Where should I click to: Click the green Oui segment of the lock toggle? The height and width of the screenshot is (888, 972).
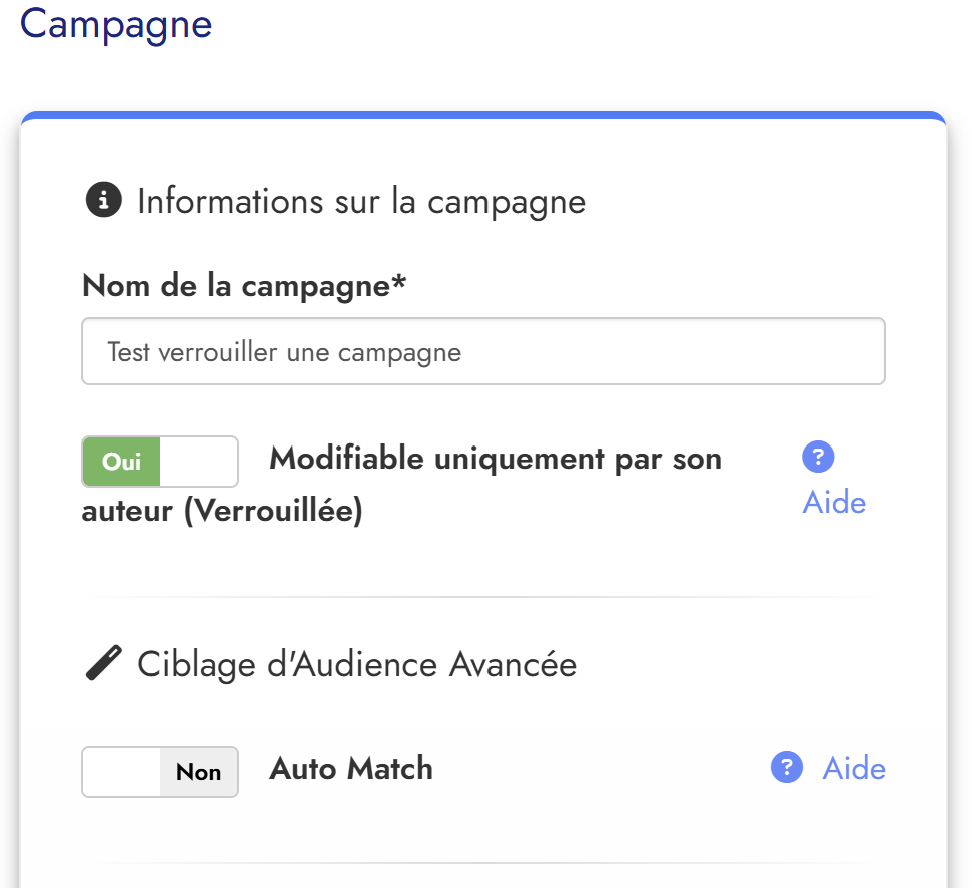[x=122, y=462]
